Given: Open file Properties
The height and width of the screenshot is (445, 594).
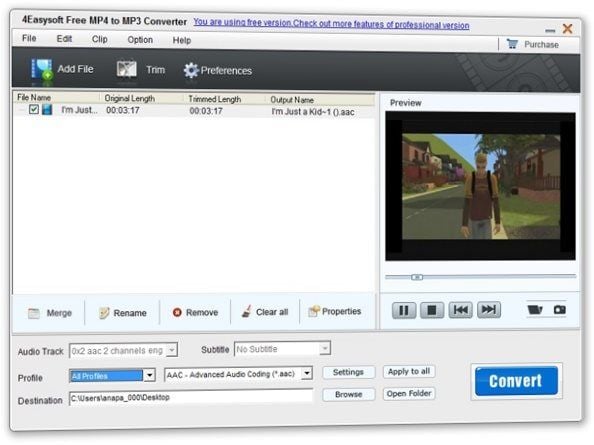Looking at the screenshot, I should click(x=335, y=311).
